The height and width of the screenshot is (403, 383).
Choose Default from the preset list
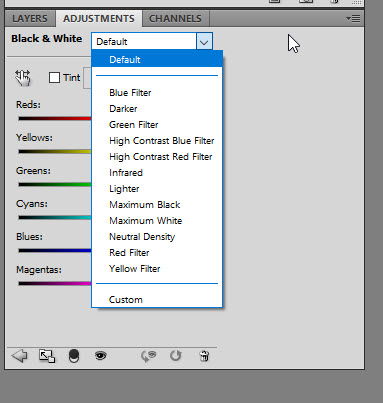coord(157,60)
